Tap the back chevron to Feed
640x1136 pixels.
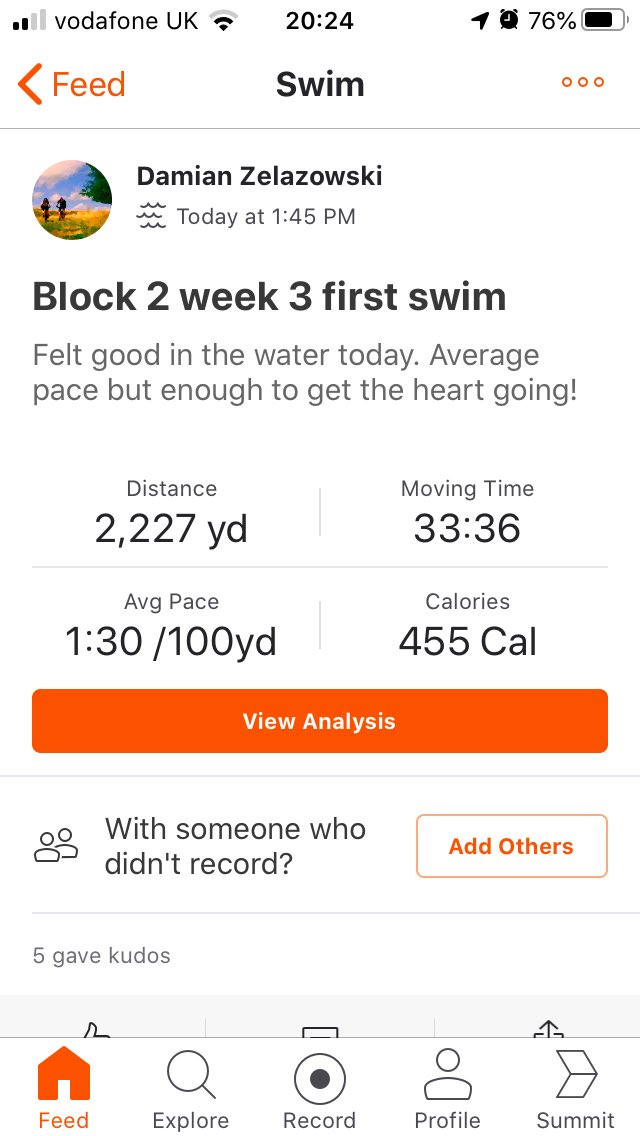pyautogui.click(x=30, y=84)
